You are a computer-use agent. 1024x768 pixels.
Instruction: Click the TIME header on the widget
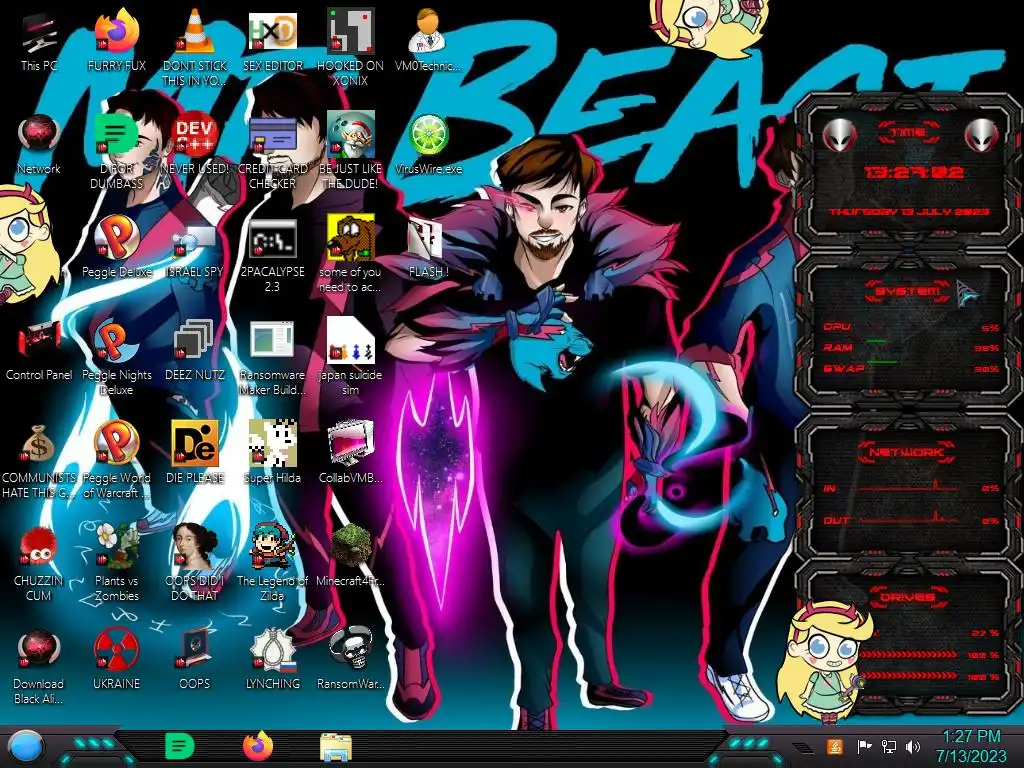pyautogui.click(x=908, y=133)
